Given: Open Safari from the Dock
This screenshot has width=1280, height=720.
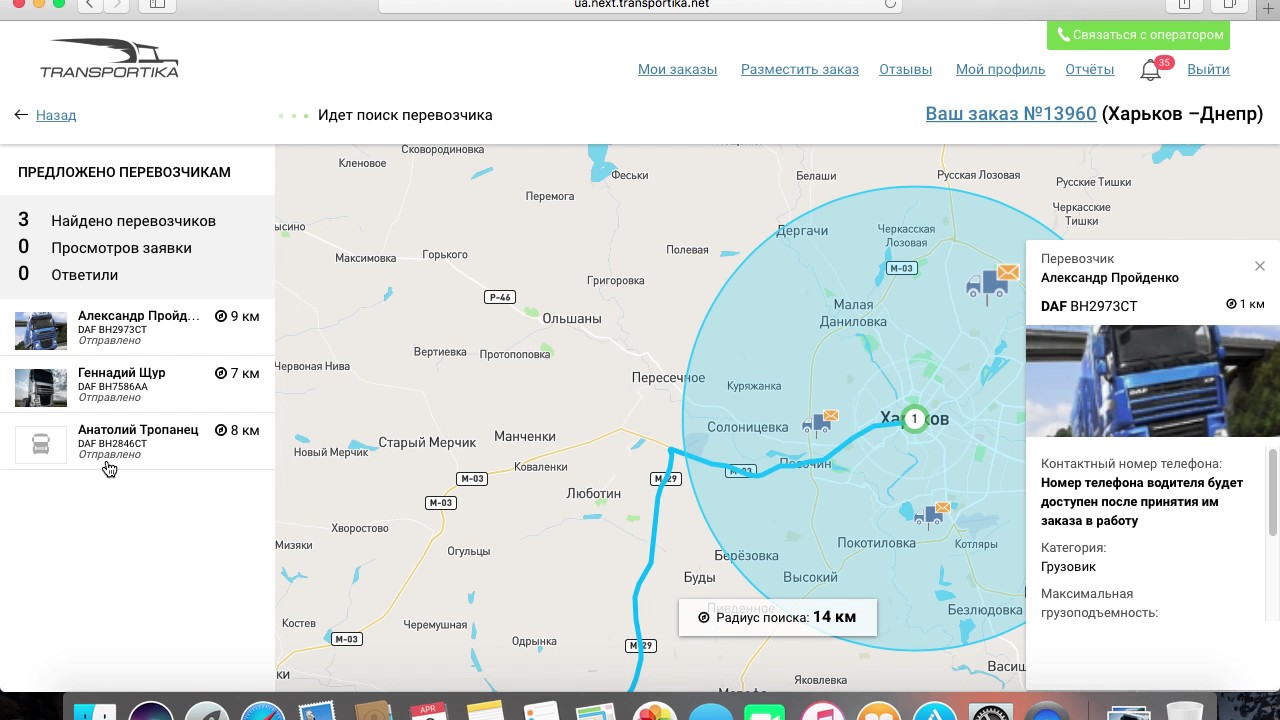Looking at the screenshot, I should 263,710.
